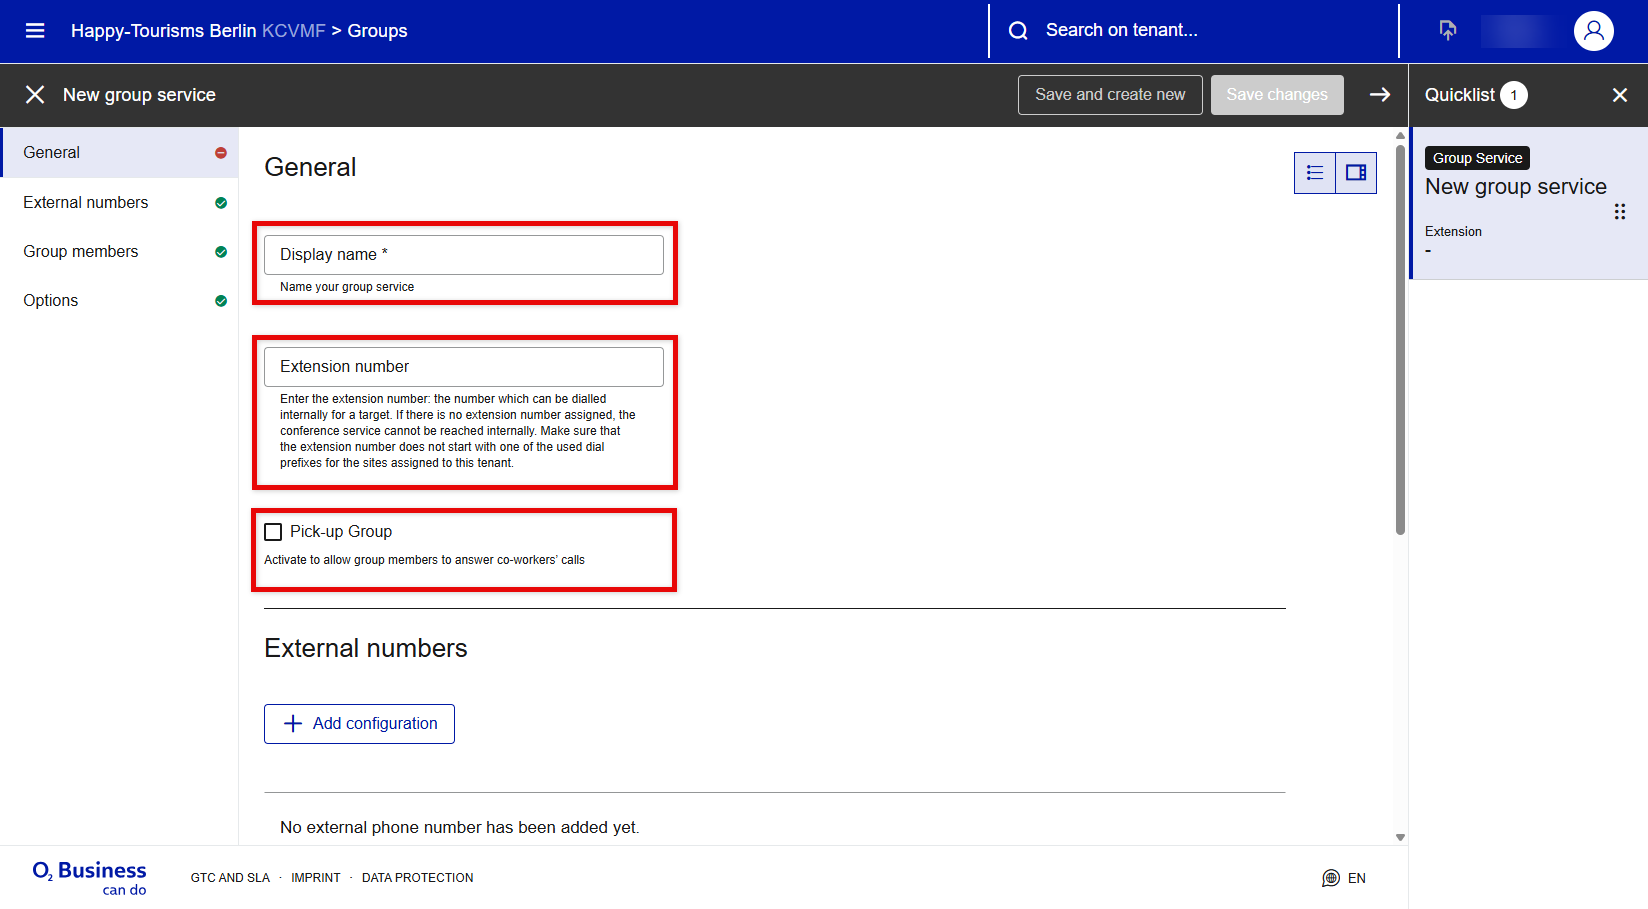1648x909 pixels.
Task: Open the user profile avatar
Action: pyautogui.click(x=1593, y=31)
